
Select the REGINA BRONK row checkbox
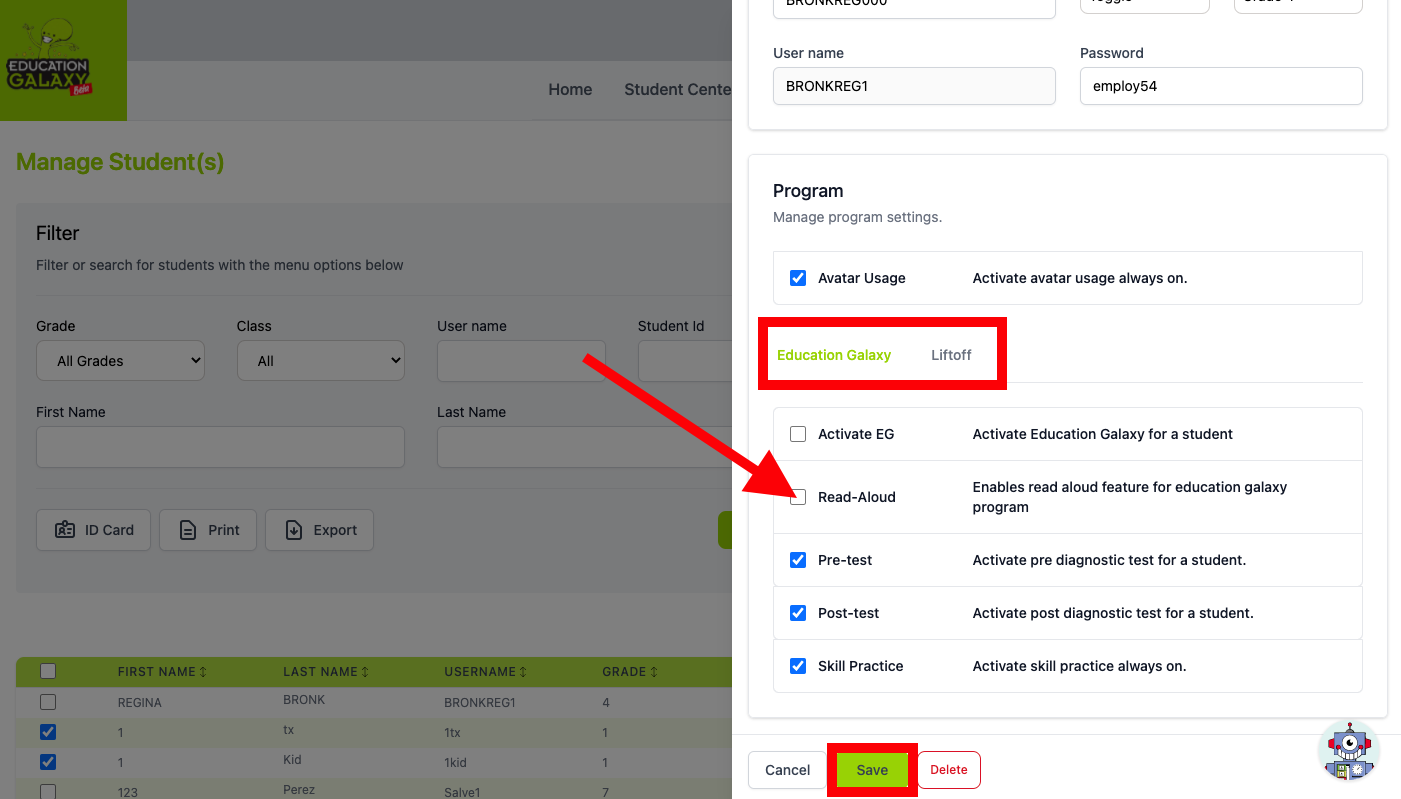[48, 702]
